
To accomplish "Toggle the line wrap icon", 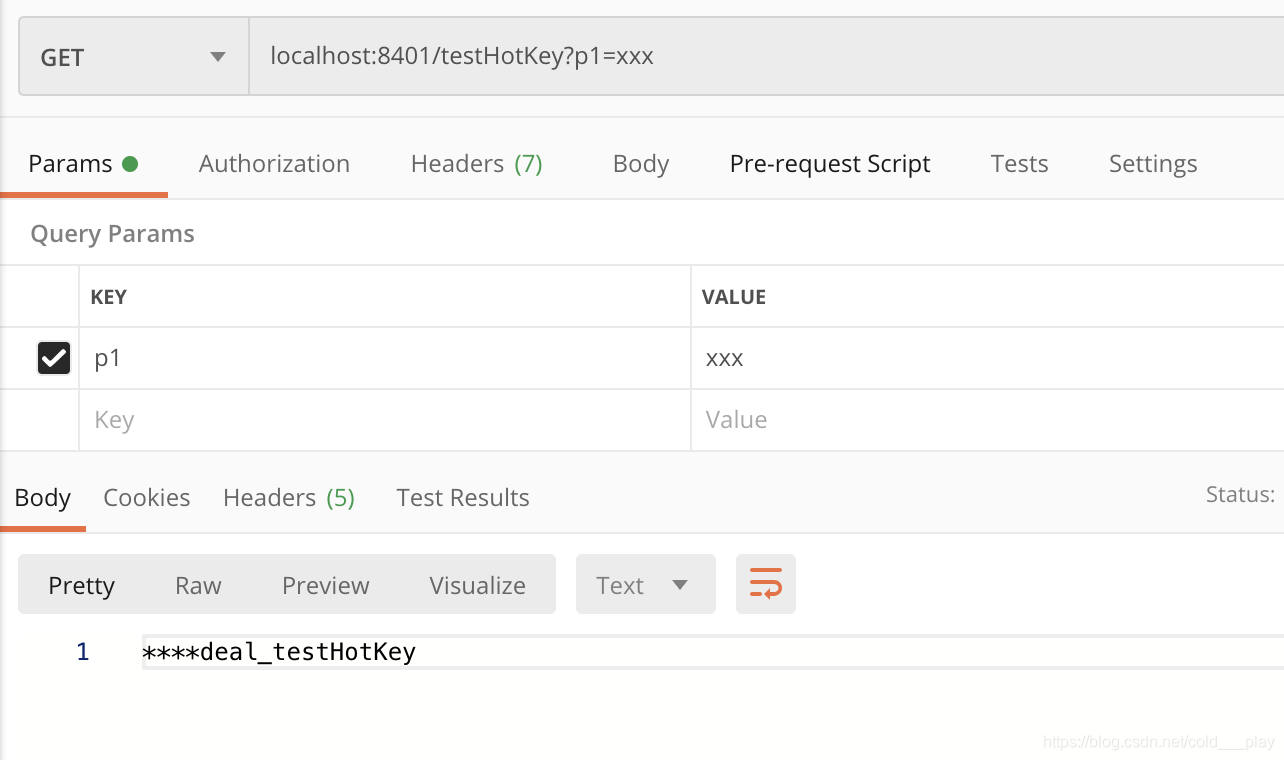I will (766, 584).
